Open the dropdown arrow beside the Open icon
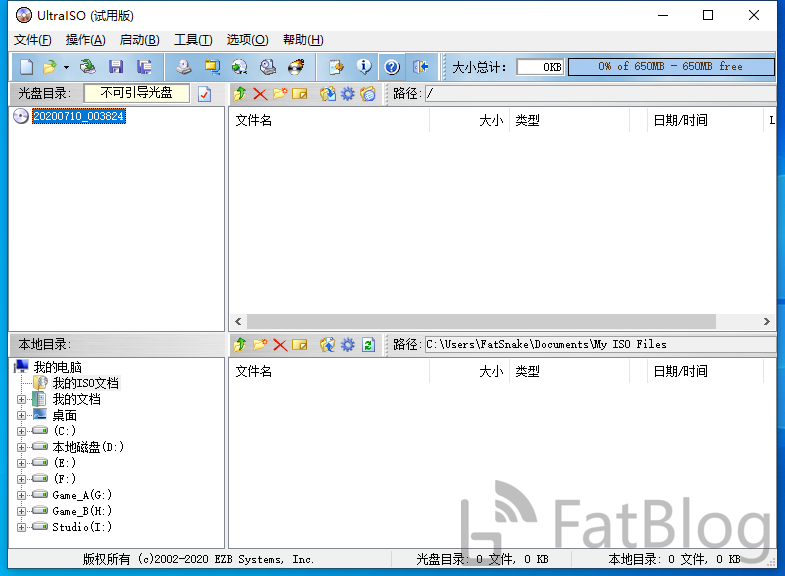785x576 pixels. click(66, 67)
